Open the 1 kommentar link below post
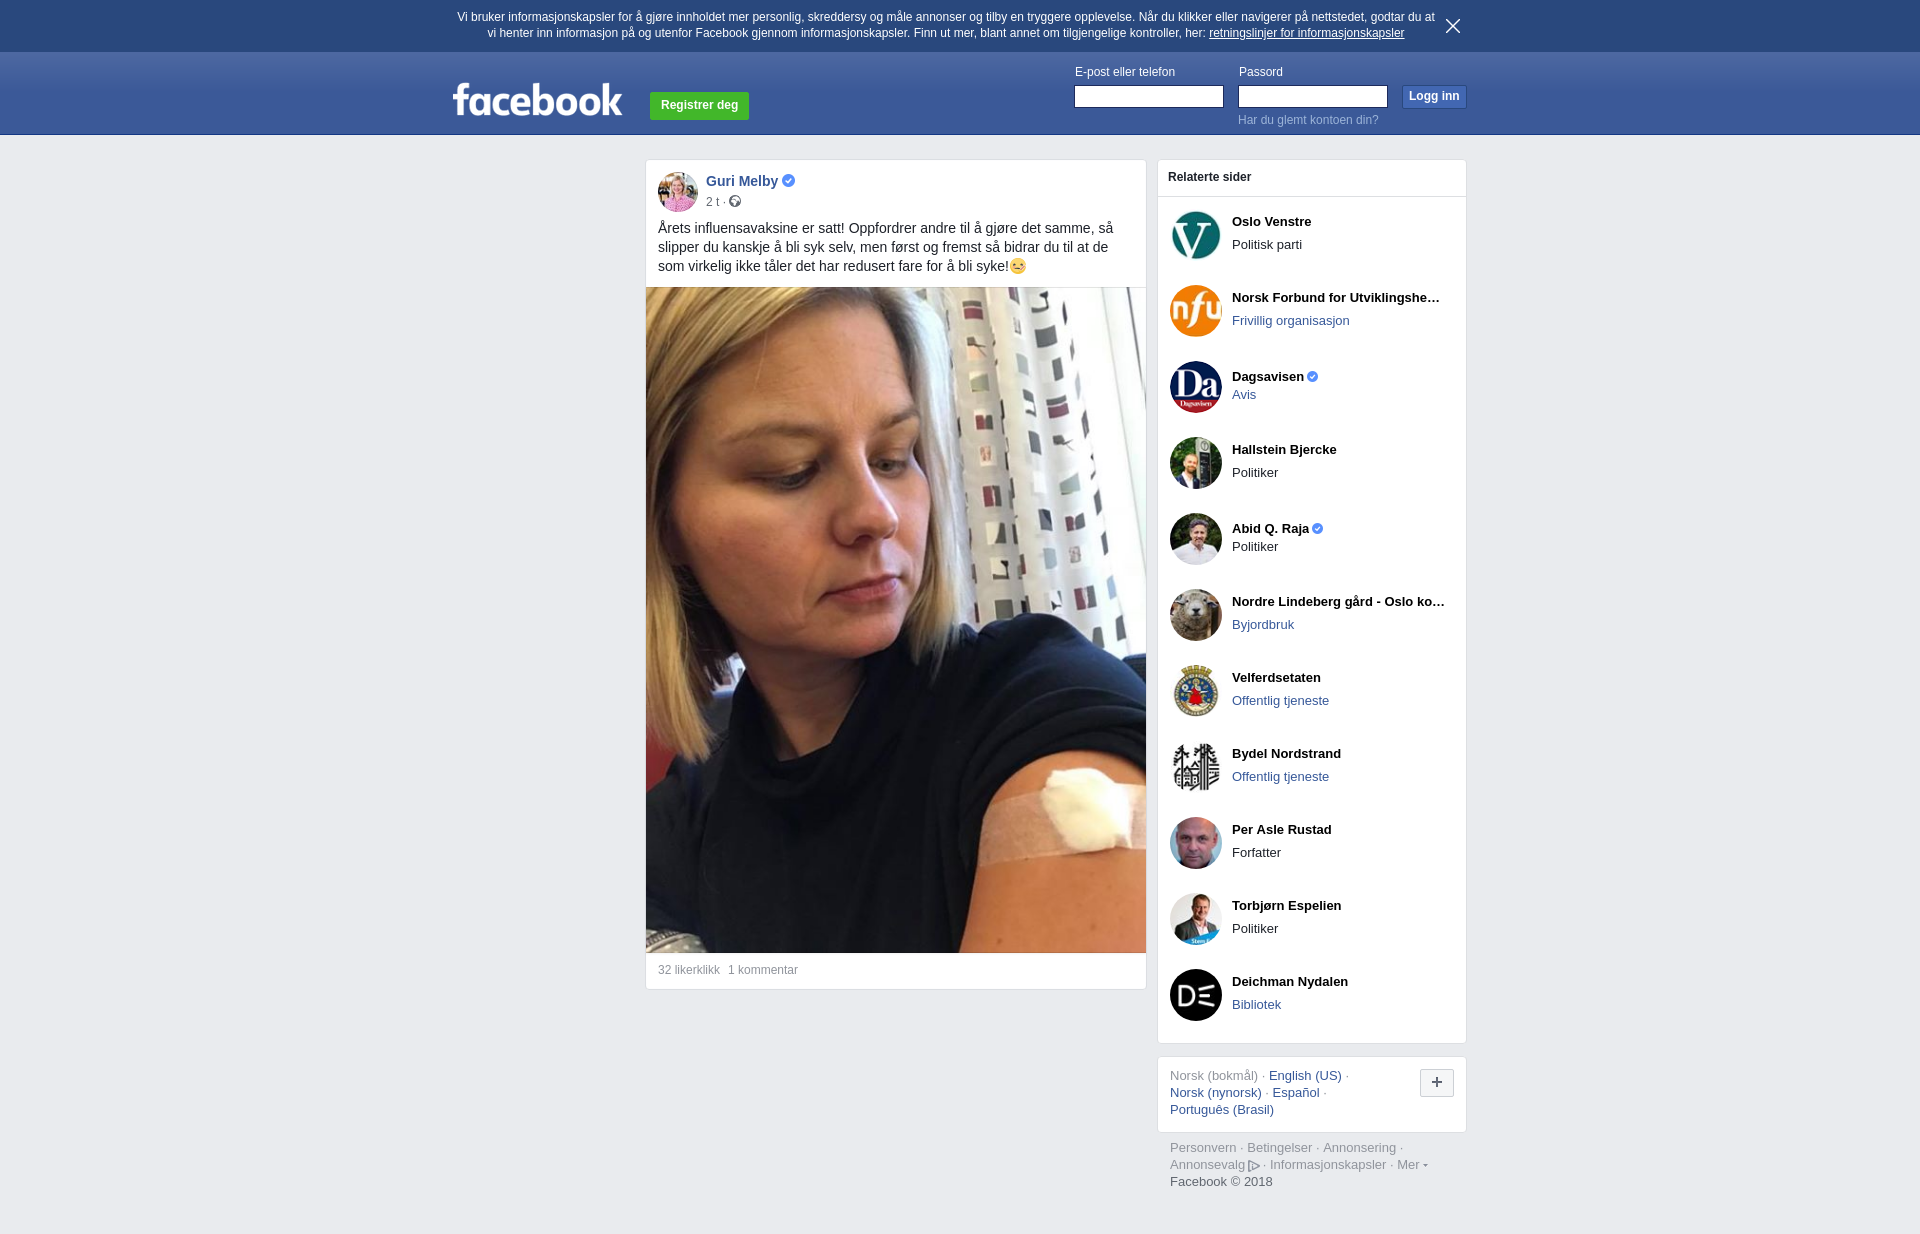The width and height of the screenshot is (1920, 1234). pyautogui.click(x=763, y=970)
